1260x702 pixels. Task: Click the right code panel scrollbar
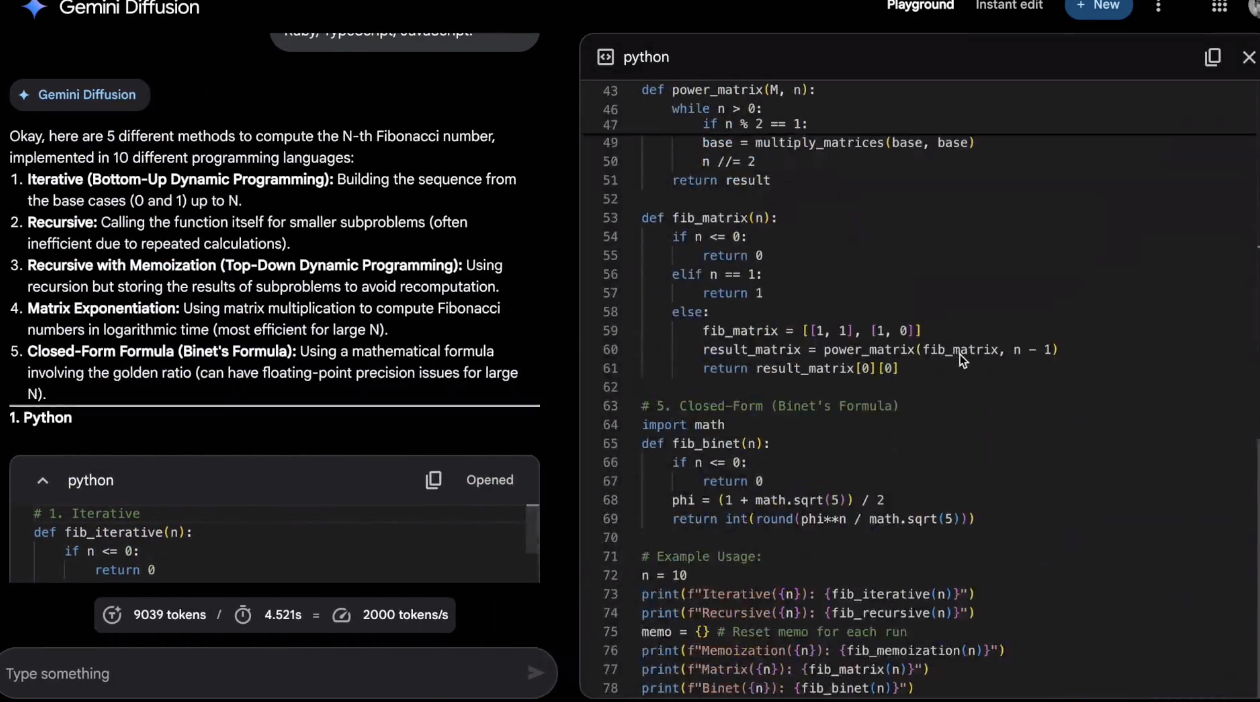tap(1256, 500)
